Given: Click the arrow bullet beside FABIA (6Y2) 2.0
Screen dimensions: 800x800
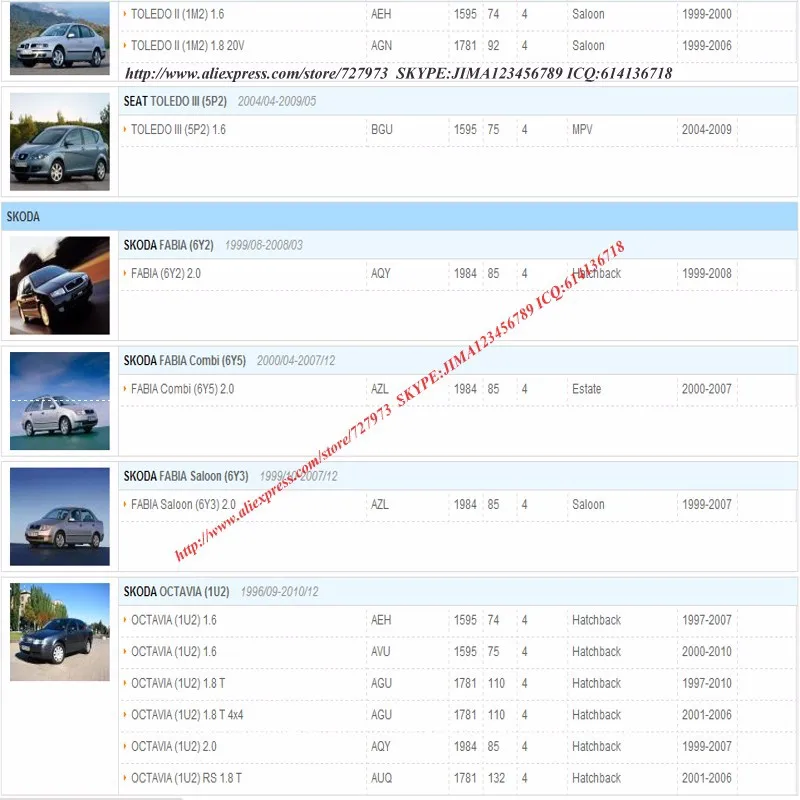Looking at the screenshot, I should (125, 273).
